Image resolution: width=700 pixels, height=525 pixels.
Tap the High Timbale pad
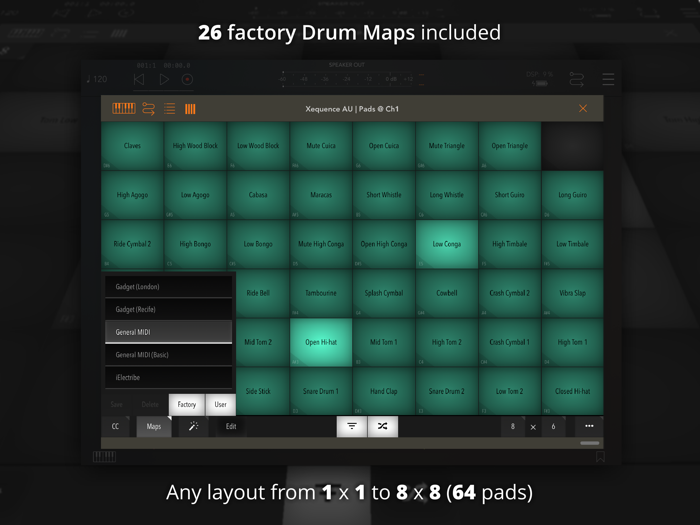click(509, 244)
